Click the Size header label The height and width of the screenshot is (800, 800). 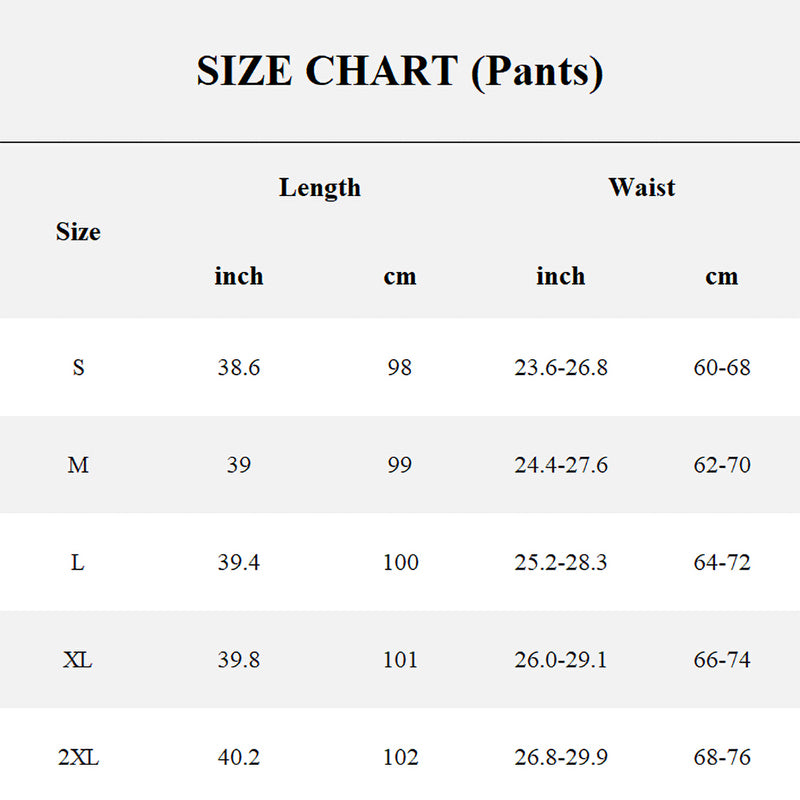click(x=78, y=232)
